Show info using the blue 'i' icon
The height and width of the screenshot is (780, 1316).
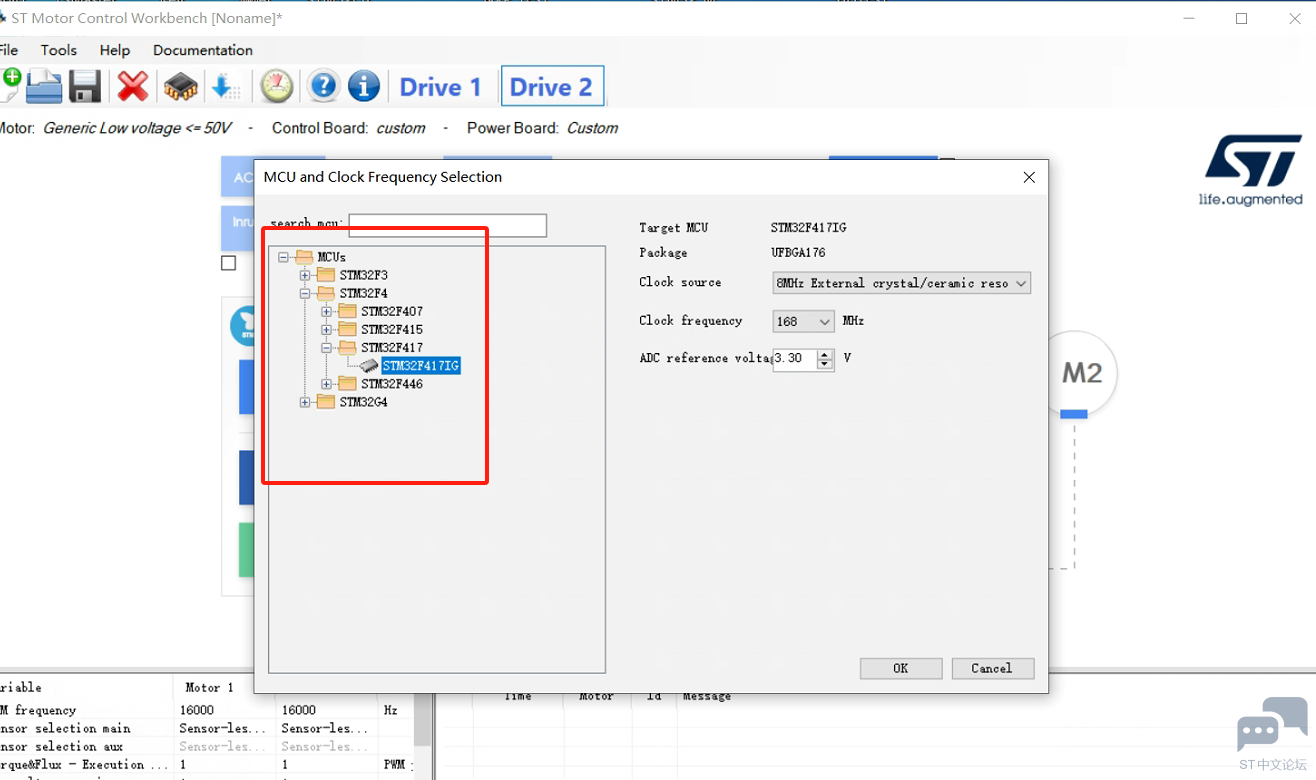pyautogui.click(x=364, y=86)
